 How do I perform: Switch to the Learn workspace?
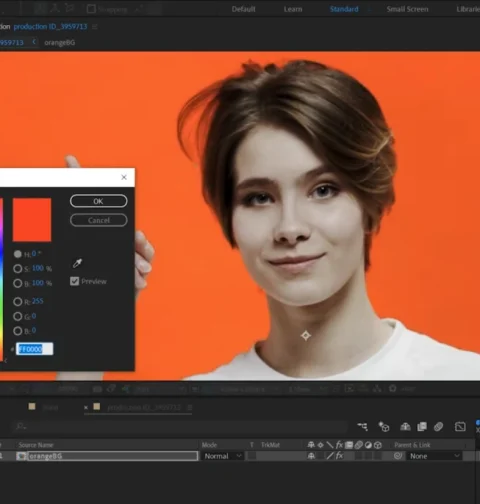[293, 9]
